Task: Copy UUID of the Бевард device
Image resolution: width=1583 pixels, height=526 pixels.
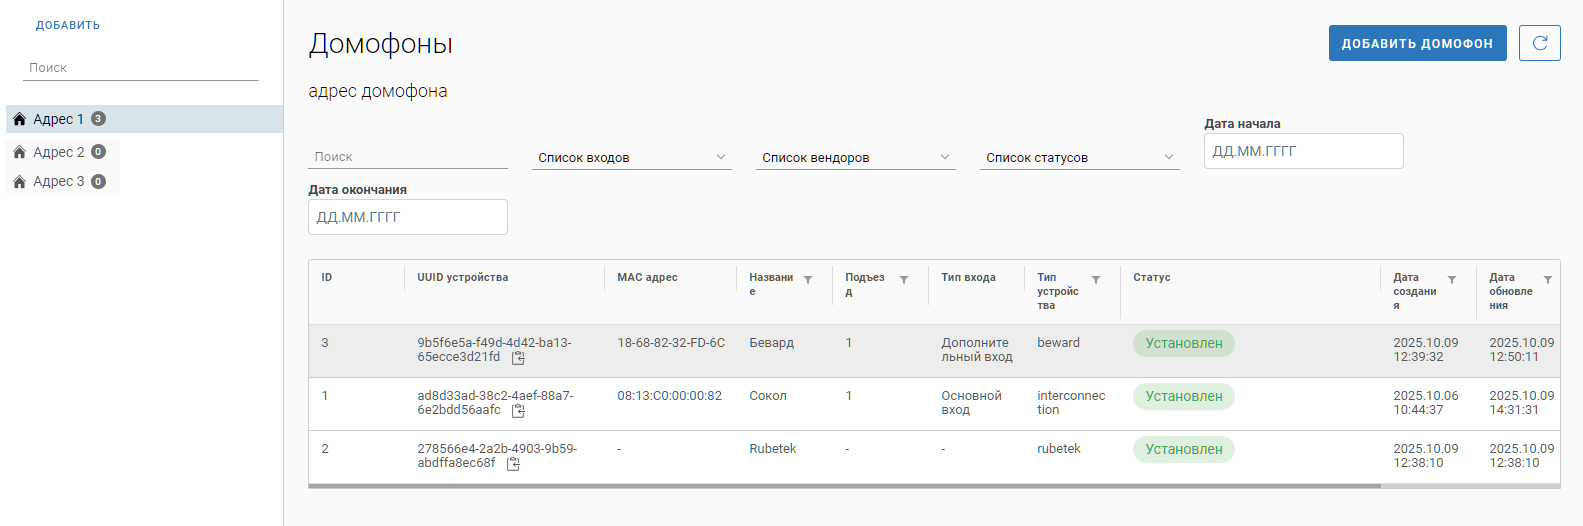Action: pos(518,358)
